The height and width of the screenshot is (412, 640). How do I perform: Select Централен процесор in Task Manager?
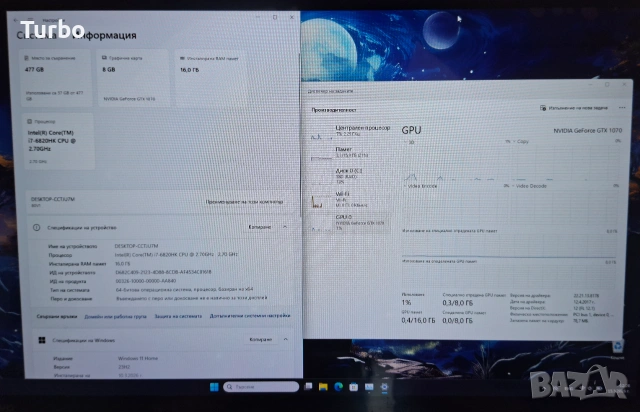pos(350,132)
